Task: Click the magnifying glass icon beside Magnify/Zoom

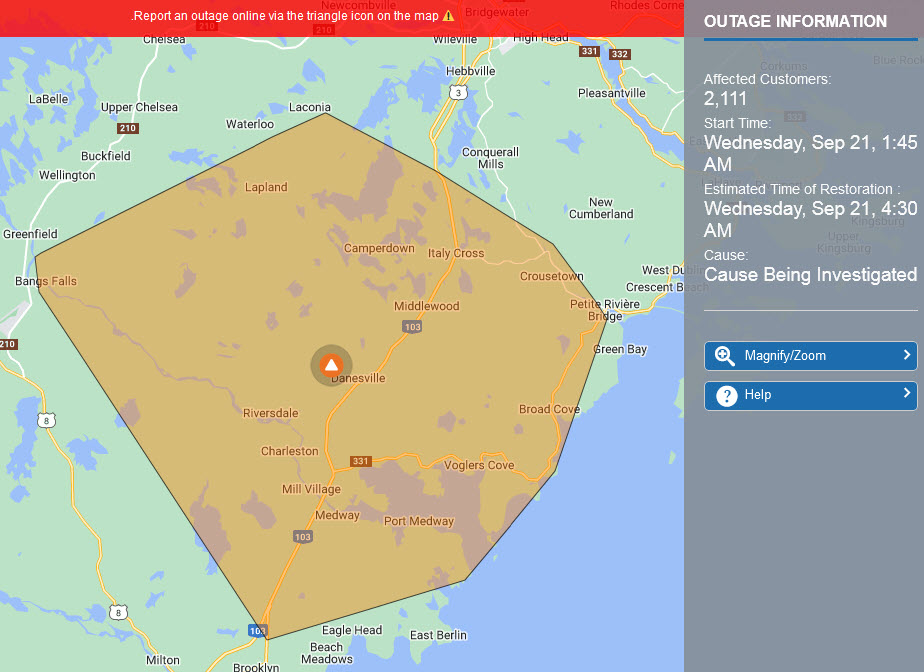Action: pos(725,356)
